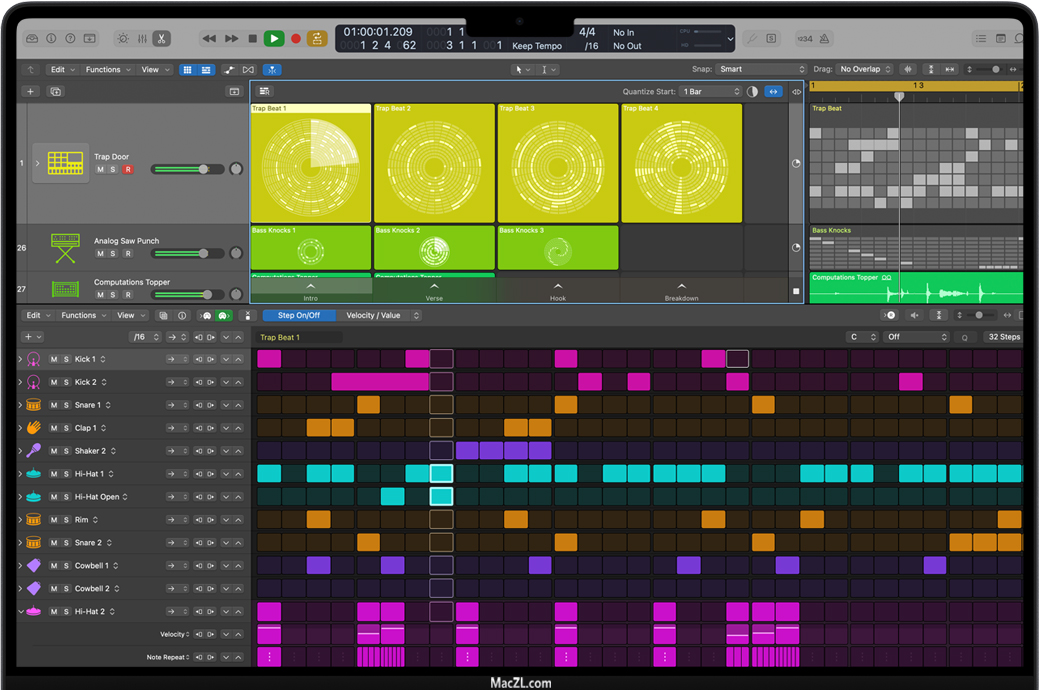Click the Kick 1 drum icon

pyautogui.click(x=33, y=359)
